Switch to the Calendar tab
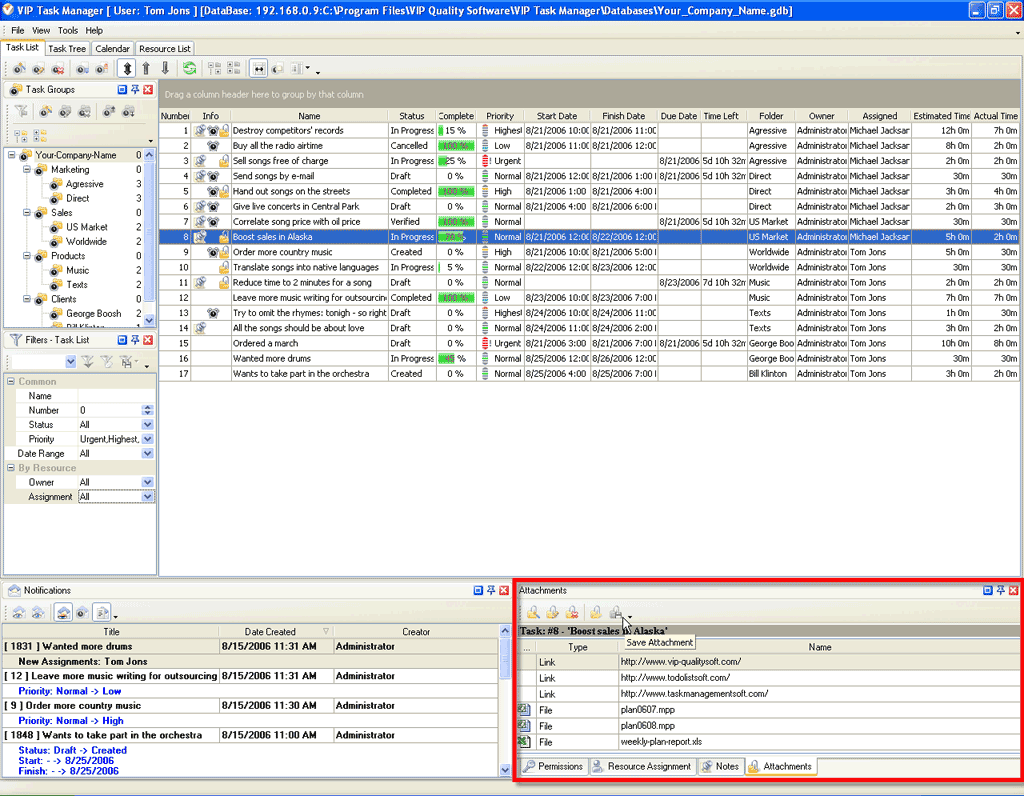Screen dimensions: 1024x796 pos(112,48)
